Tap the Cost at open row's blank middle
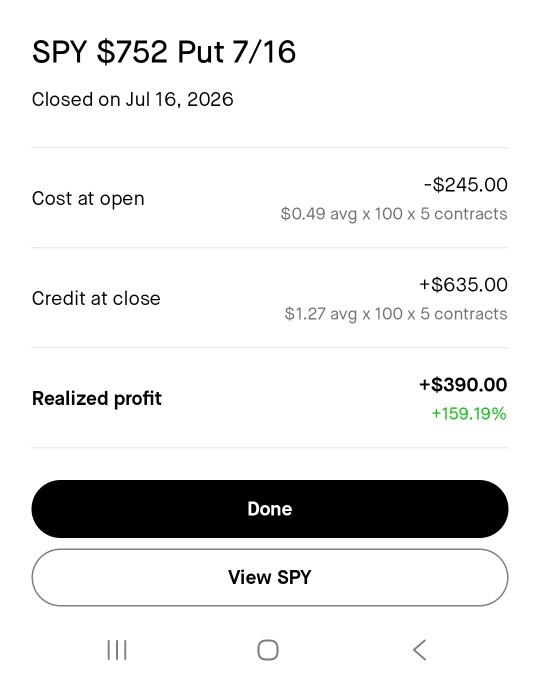 coord(213,199)
